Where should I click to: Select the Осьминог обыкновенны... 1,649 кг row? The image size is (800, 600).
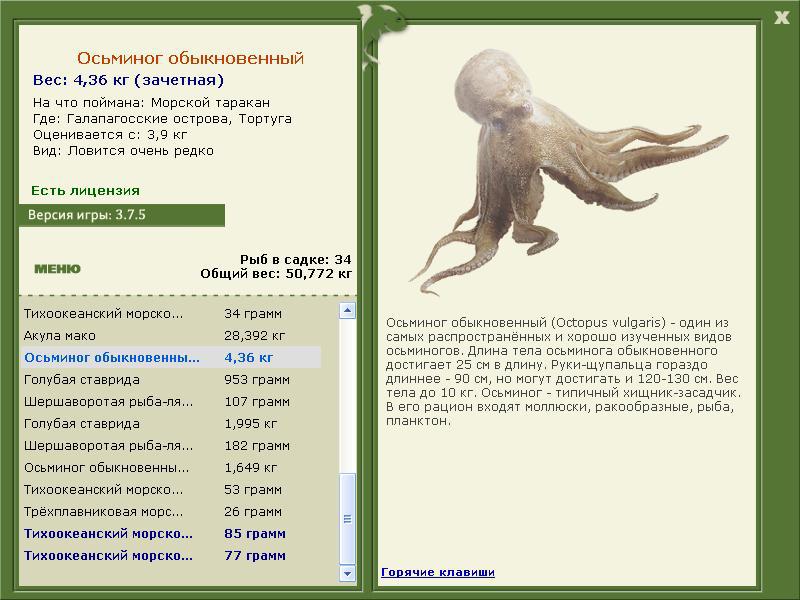pyautogui.click(x=171, y=467)
